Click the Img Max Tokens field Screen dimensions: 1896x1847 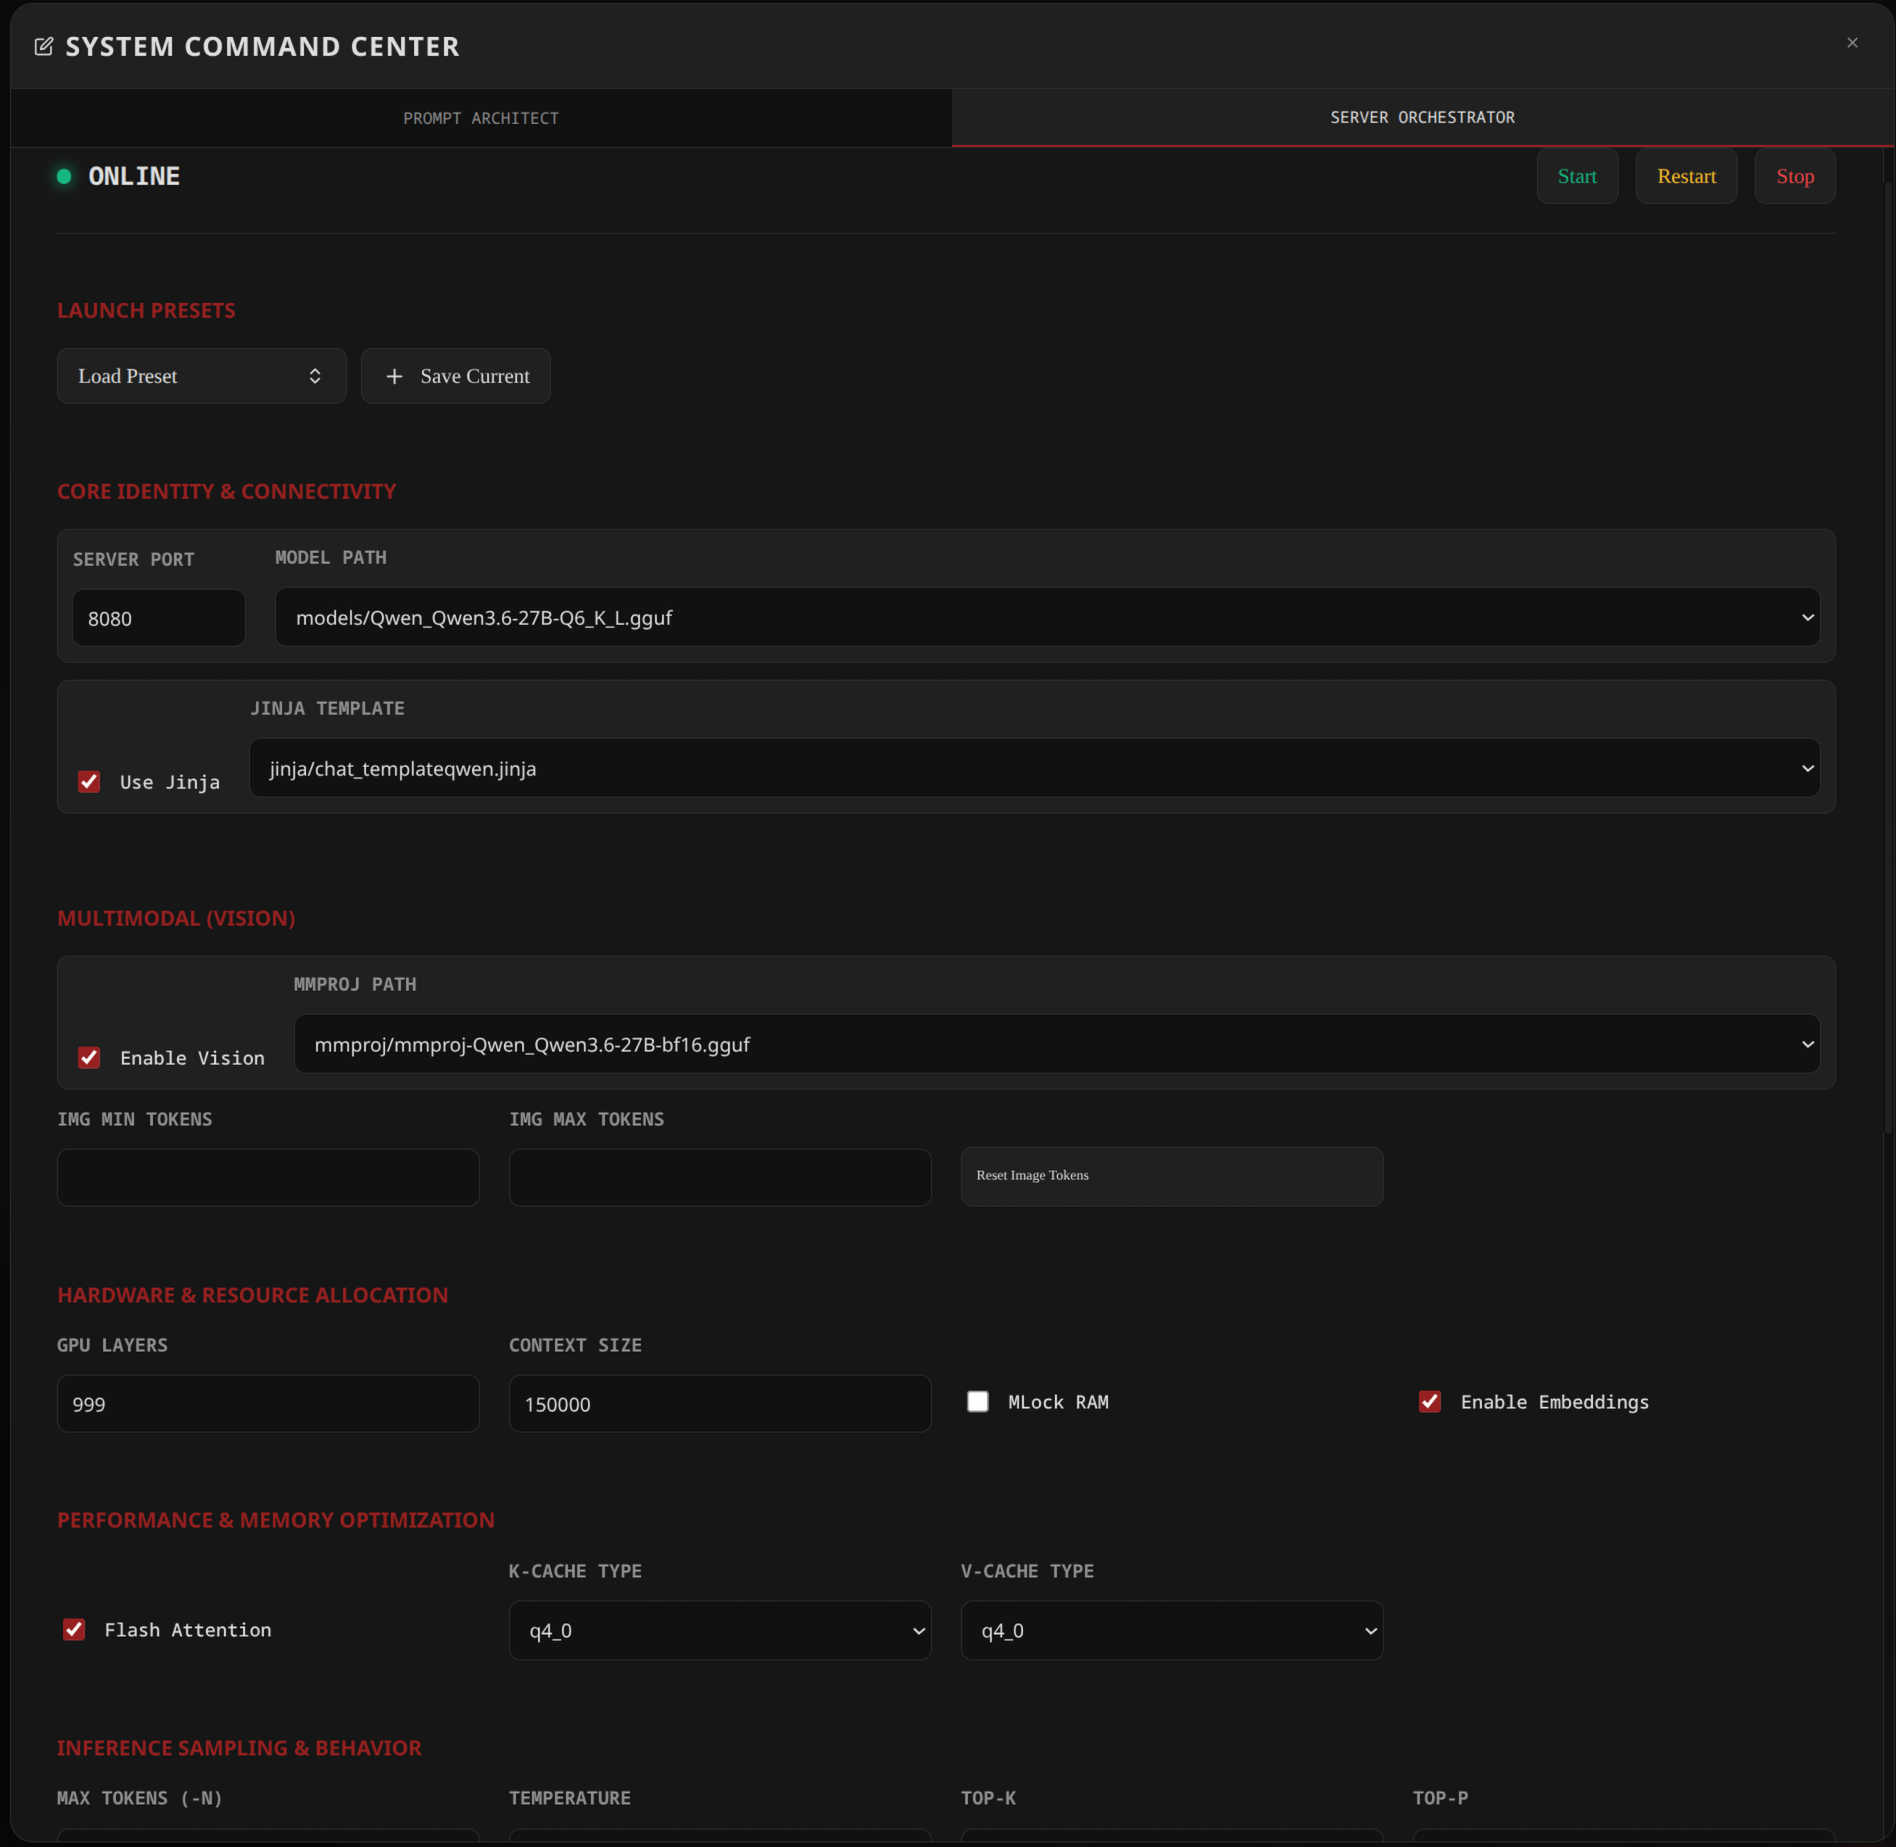pos(720,1177)
